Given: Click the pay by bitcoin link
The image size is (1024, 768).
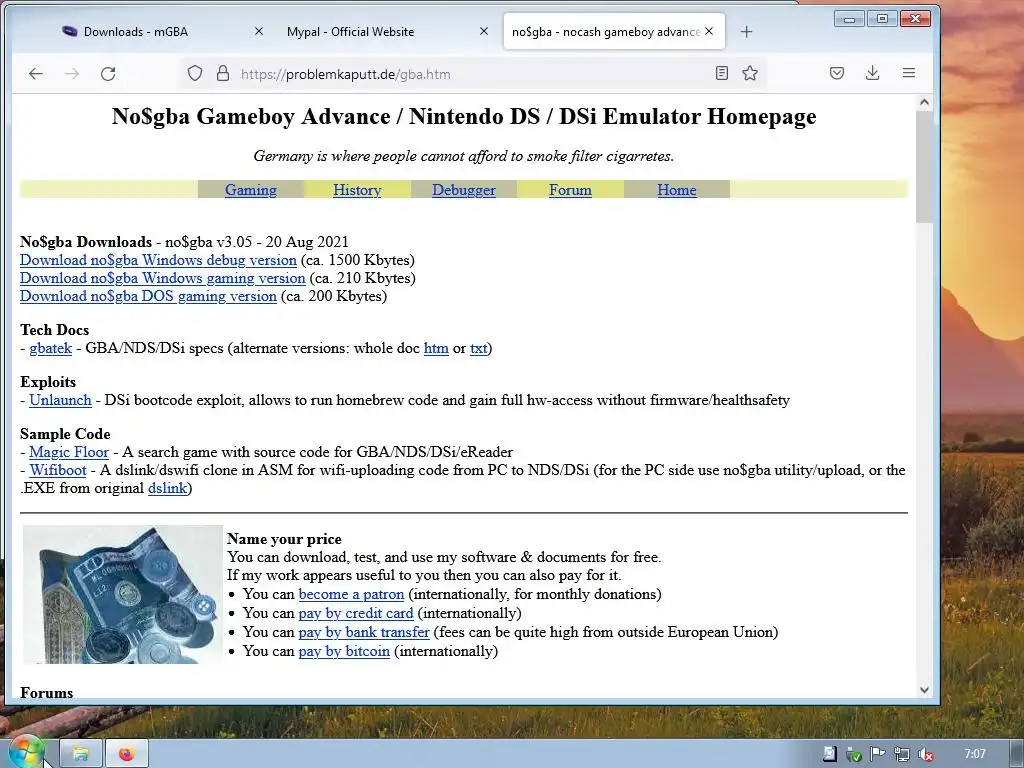Looking at the screenshot, I should click(x=344, y=651).
